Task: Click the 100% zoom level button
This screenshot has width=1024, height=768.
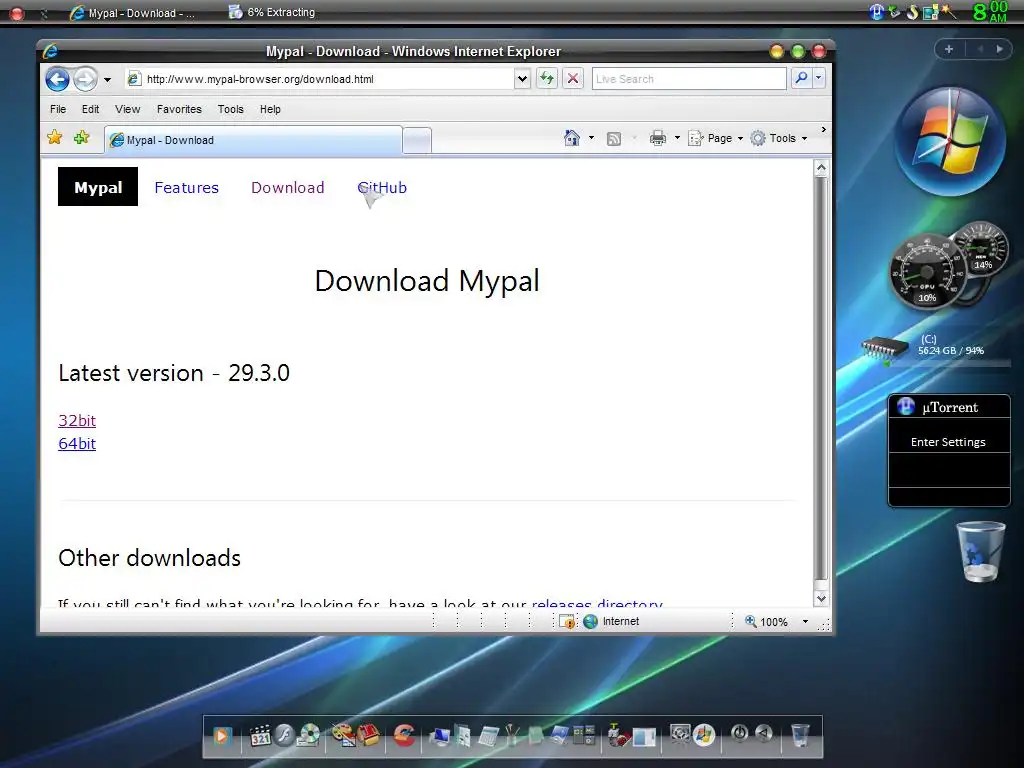Action: click(767, 622)
